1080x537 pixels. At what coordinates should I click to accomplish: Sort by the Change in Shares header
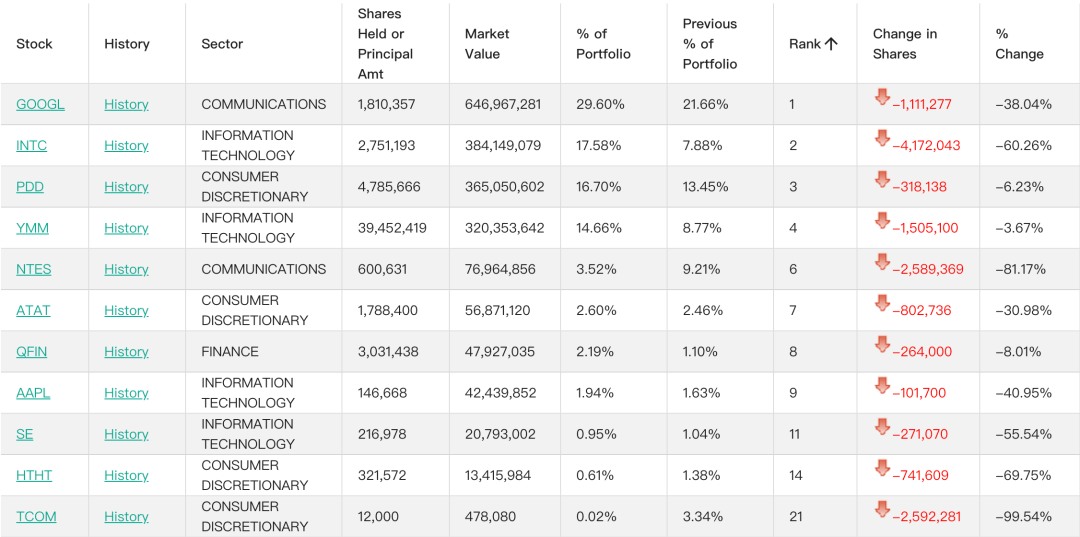click(x=904, y=44)
